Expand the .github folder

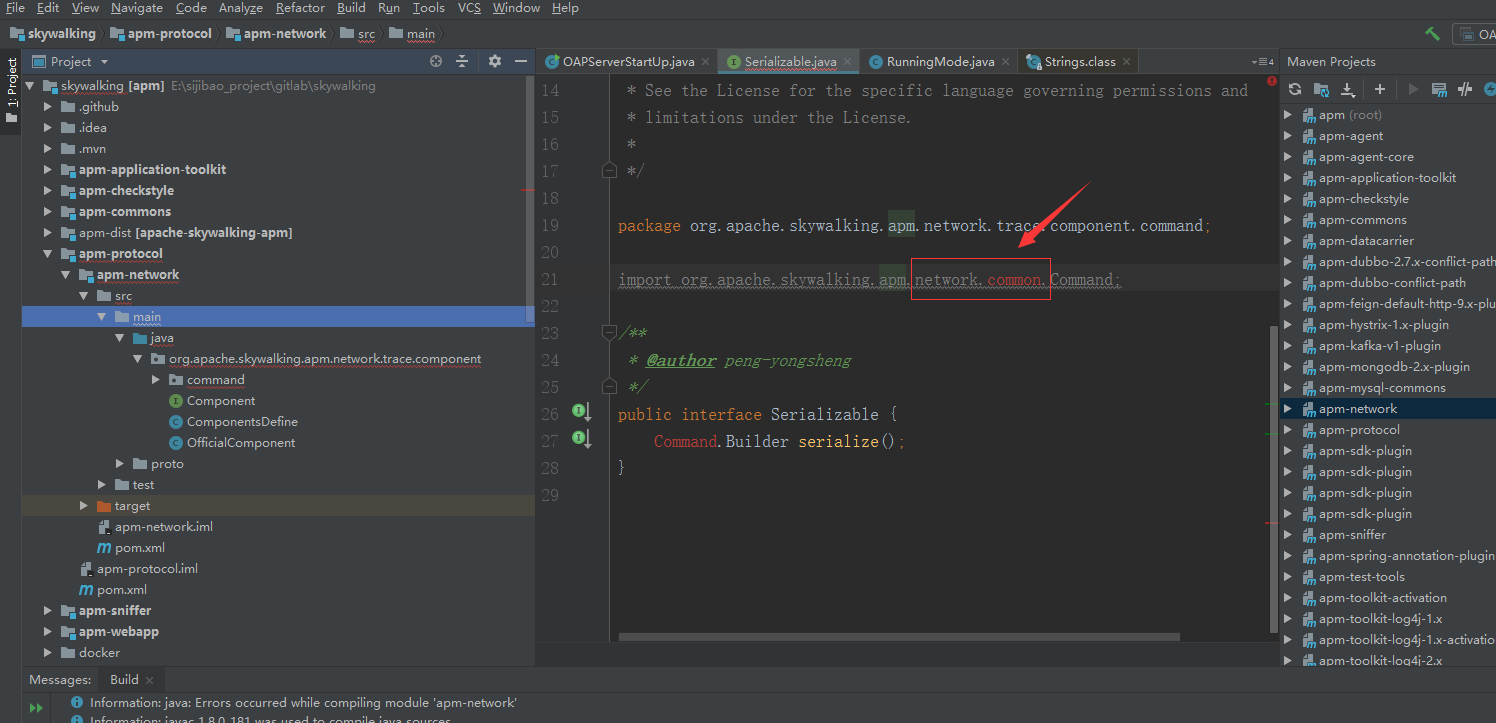(47, 106)
